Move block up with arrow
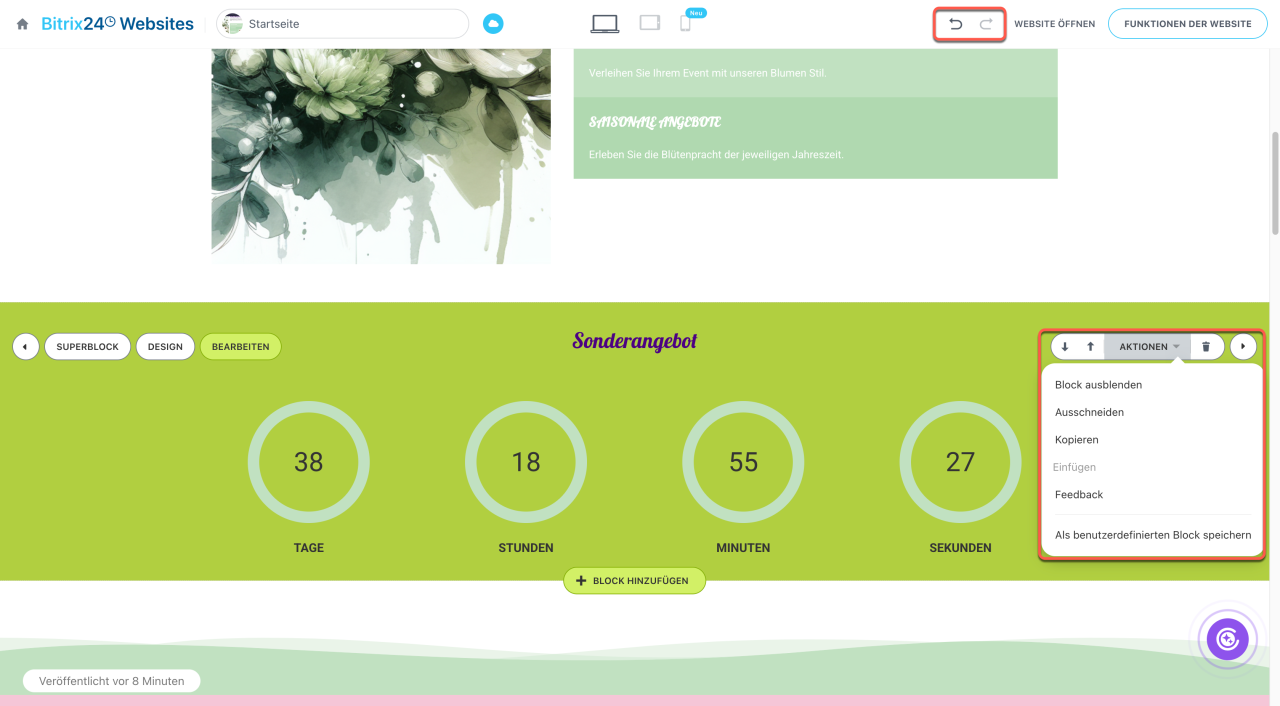The image size is (1280, 706). [1090, 347]
